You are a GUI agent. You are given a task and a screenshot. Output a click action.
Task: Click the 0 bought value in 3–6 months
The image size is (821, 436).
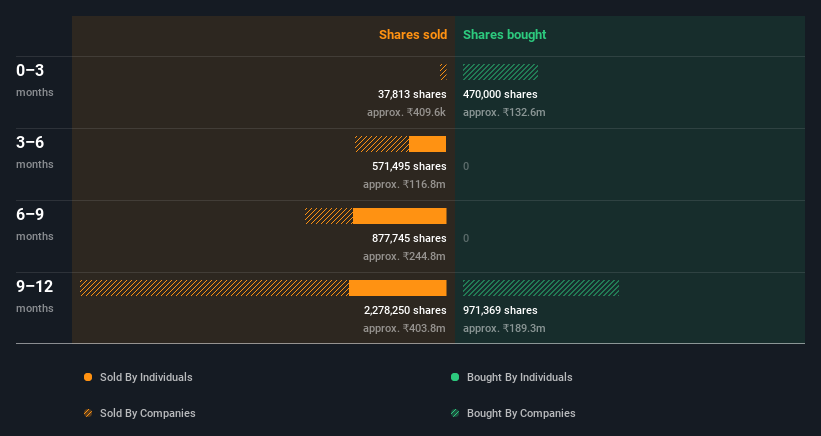point(466,166)
